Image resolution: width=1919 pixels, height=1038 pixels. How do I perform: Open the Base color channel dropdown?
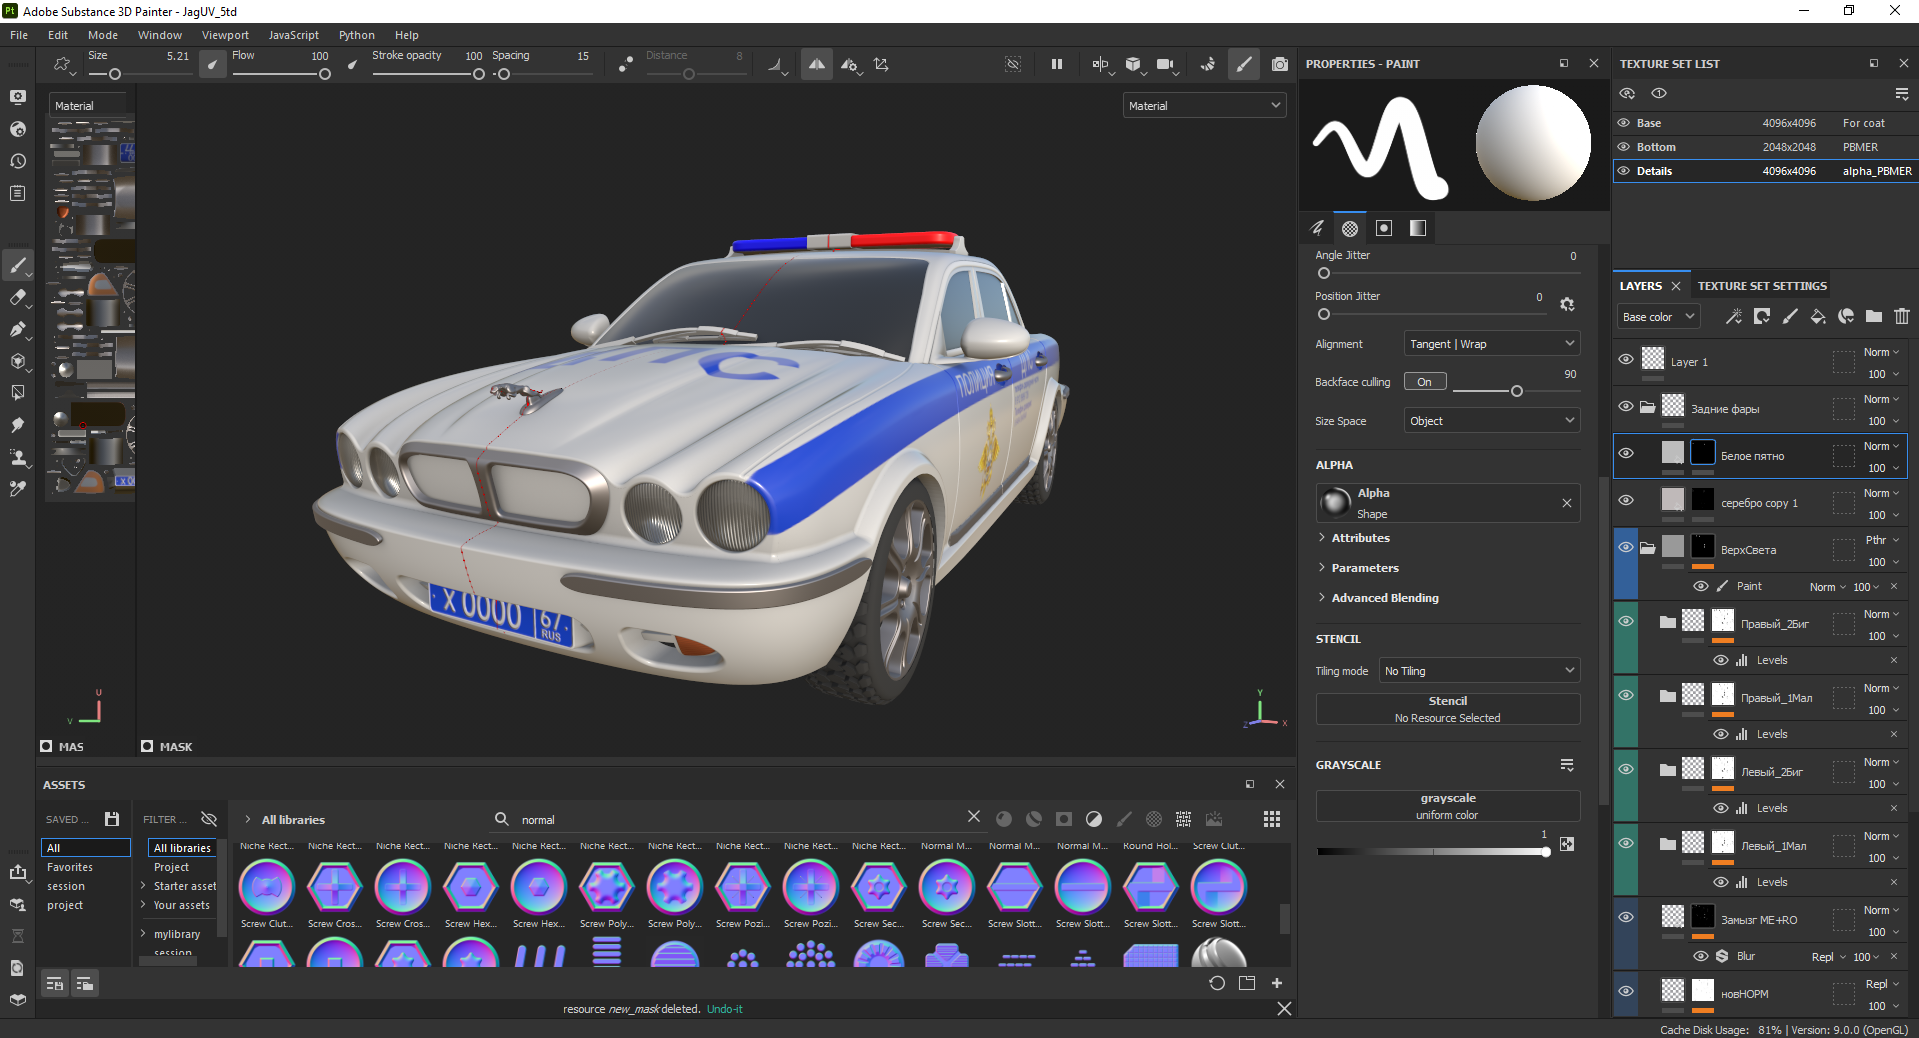pos(1659,317)
